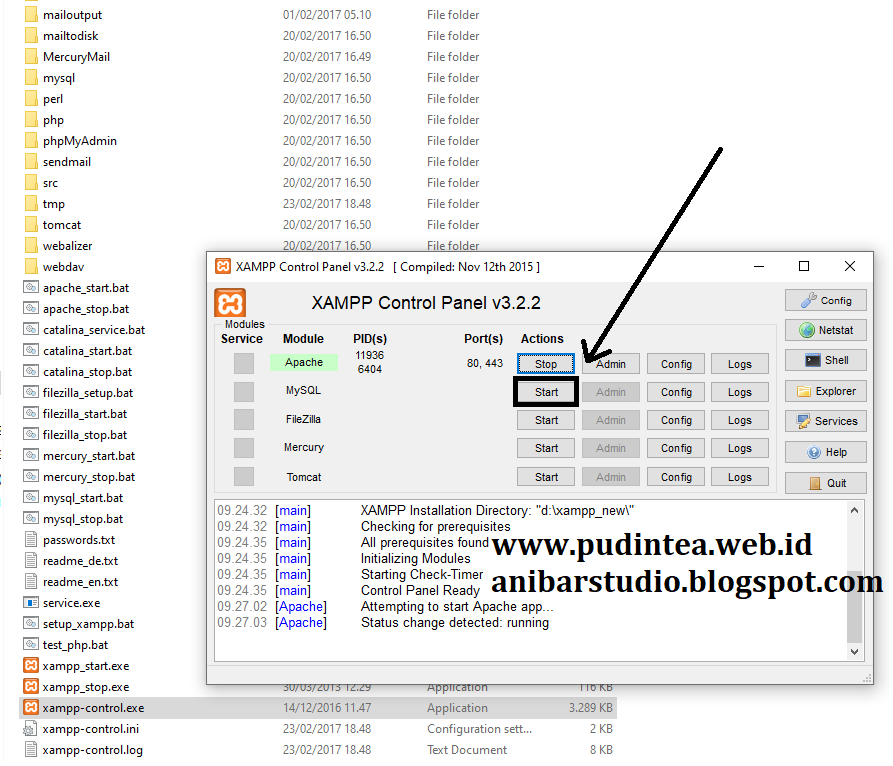Stop the Apache module

tap(546, 364)
